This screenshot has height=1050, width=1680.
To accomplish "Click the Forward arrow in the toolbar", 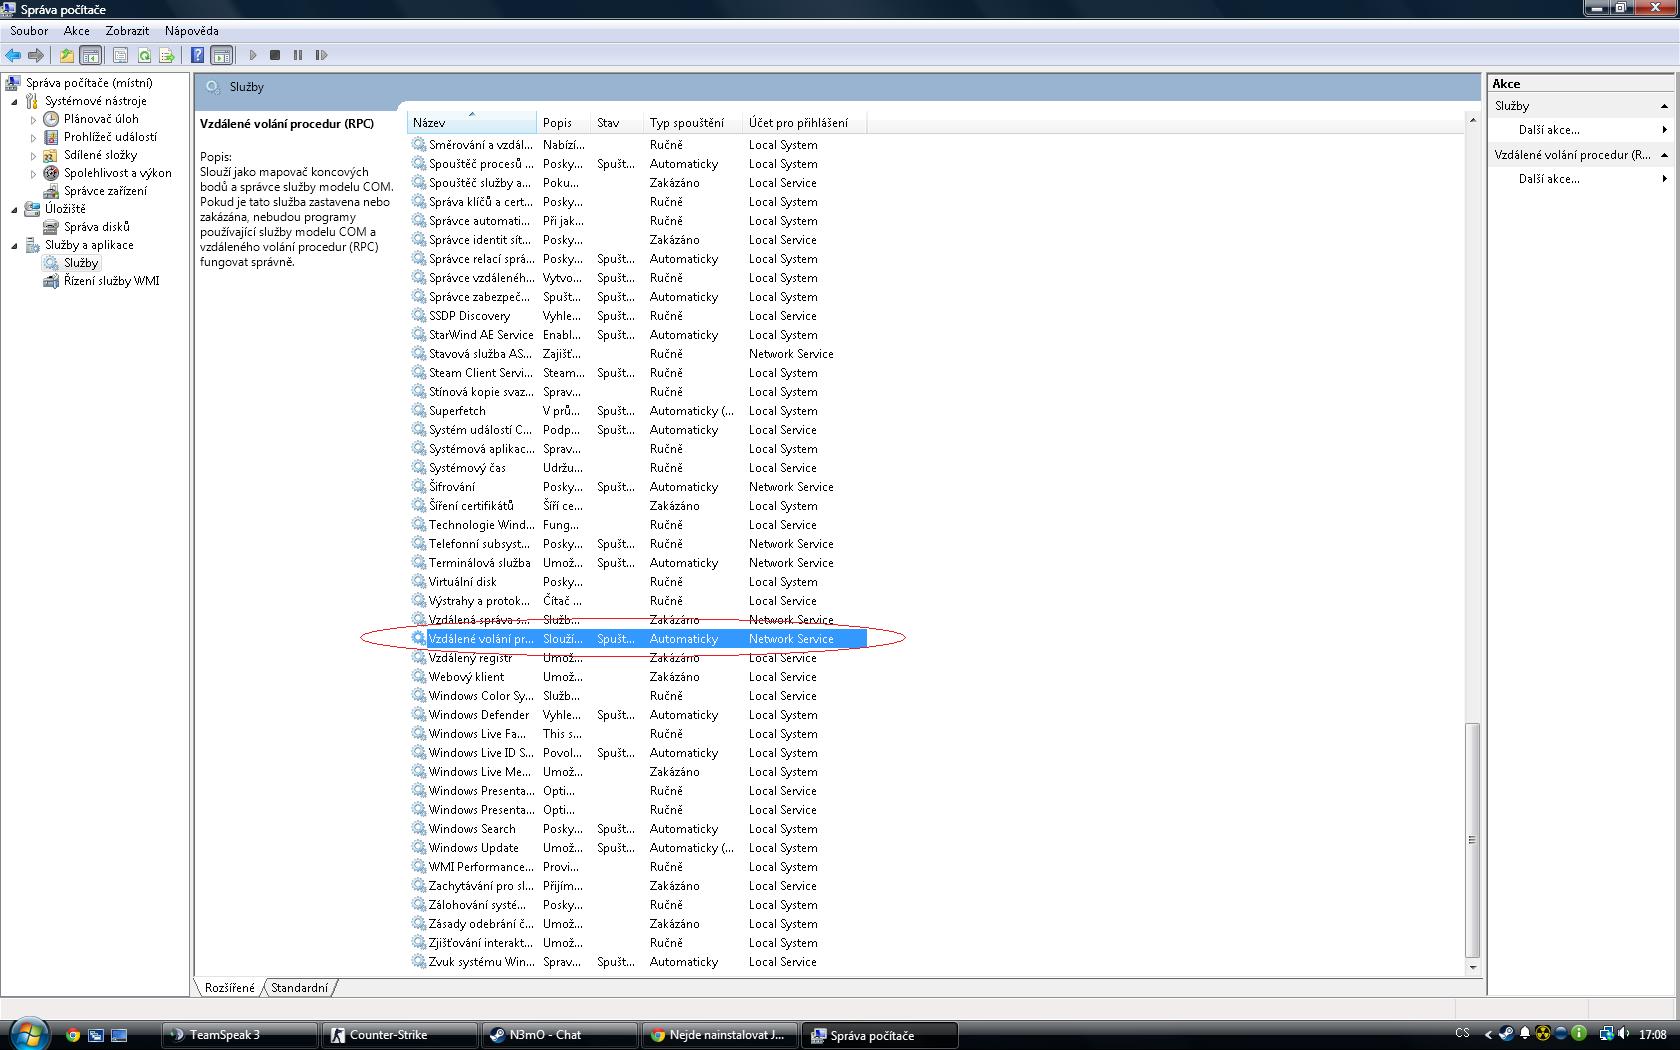I will 36,55.
